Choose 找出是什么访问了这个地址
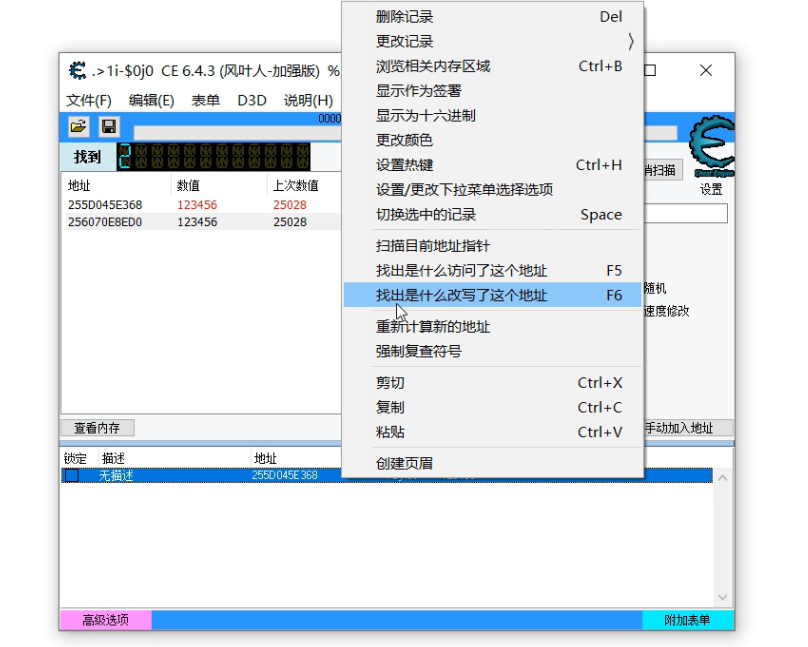Screen dimensions: 808x647 click(x=493, y=270)
